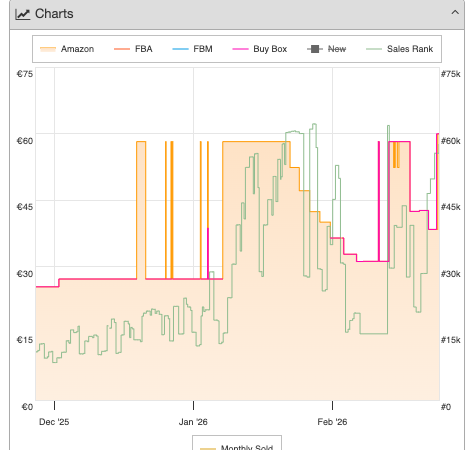Click the €75 price axis label

coord(25,74)
